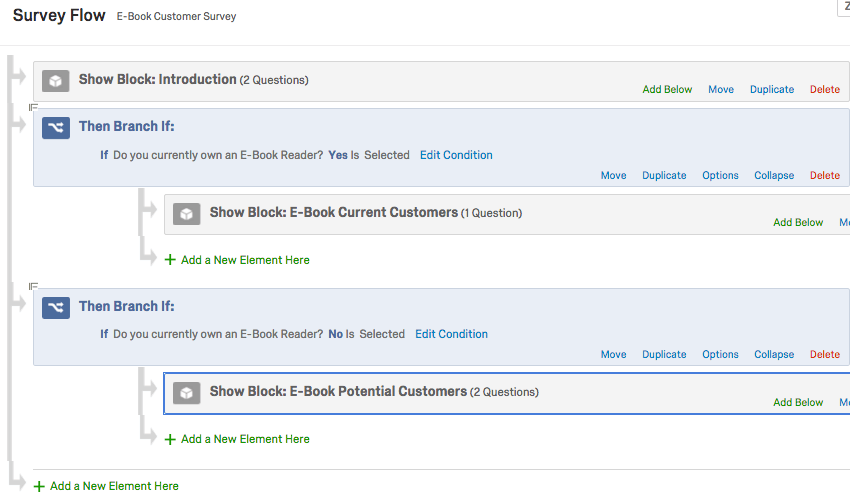Click the E-Book Potential Customers block cube icon
850x497 pixels.
click(187, 392)
